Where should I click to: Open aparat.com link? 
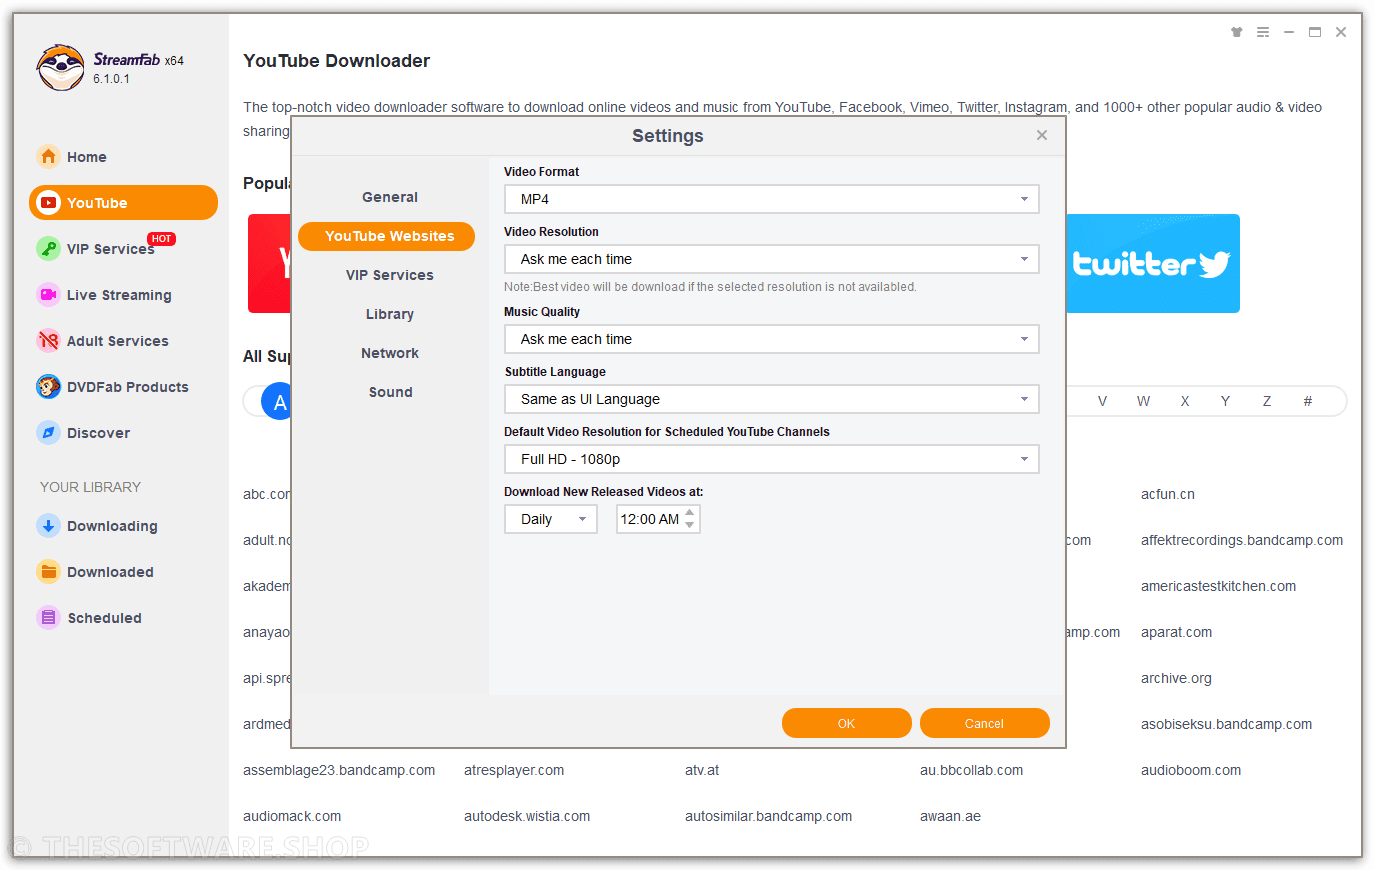pyautogui.click(x=1176, y=632)
